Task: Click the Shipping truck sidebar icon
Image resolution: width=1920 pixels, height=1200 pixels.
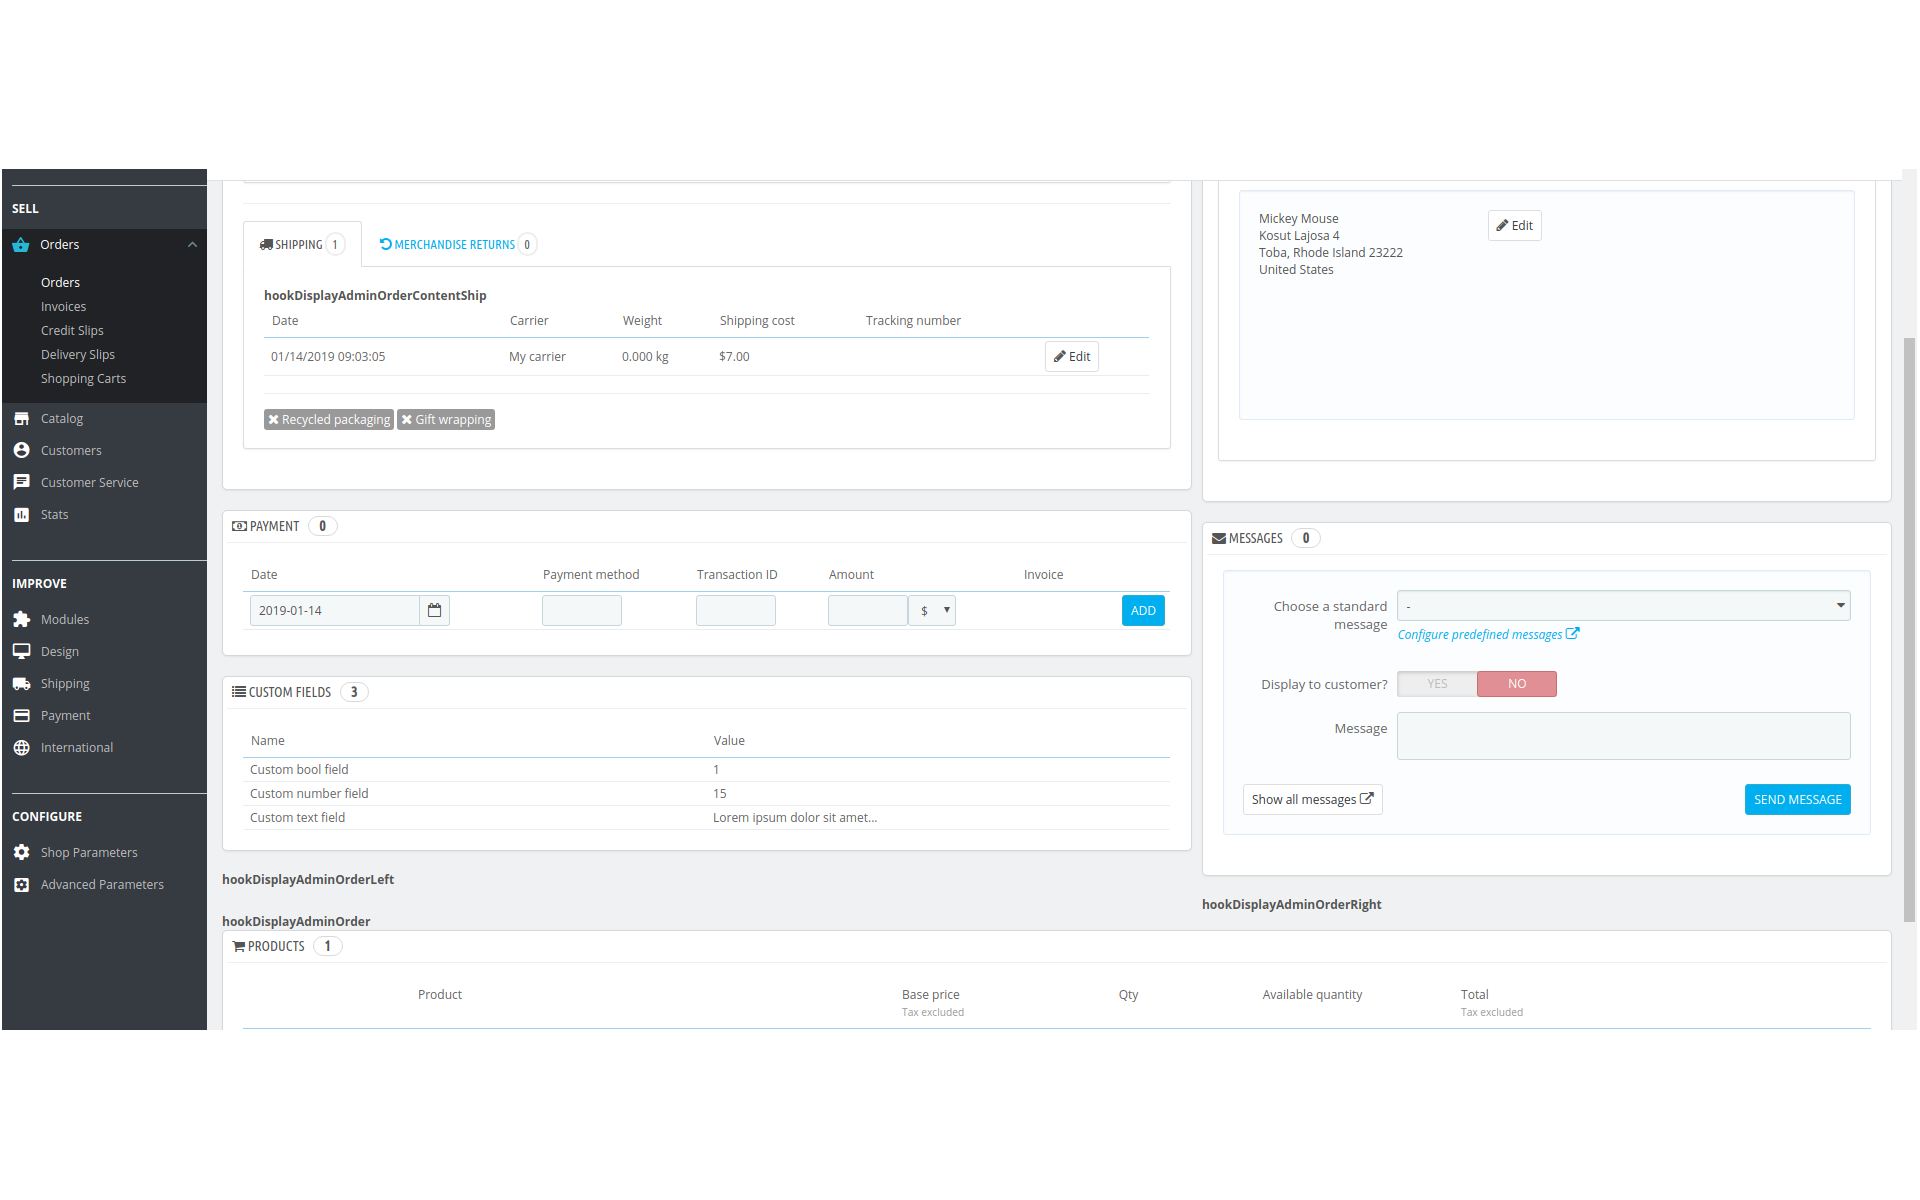Action: tap(21, 684)
